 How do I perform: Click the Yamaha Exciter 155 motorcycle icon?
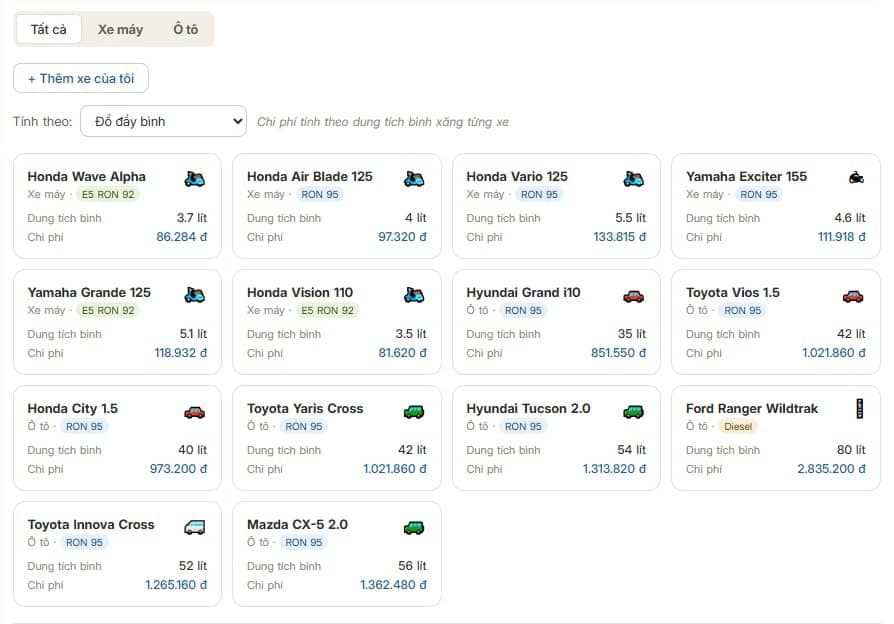coord(856,178)
